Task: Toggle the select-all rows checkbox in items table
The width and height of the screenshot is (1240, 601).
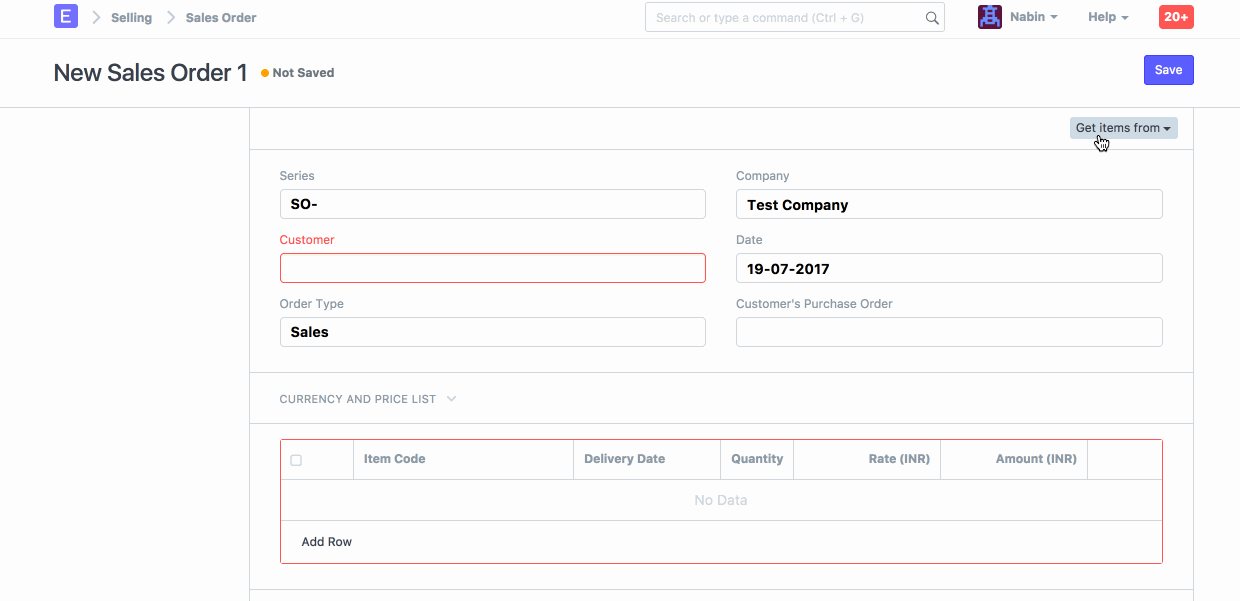Action: [x=296, y=460]
